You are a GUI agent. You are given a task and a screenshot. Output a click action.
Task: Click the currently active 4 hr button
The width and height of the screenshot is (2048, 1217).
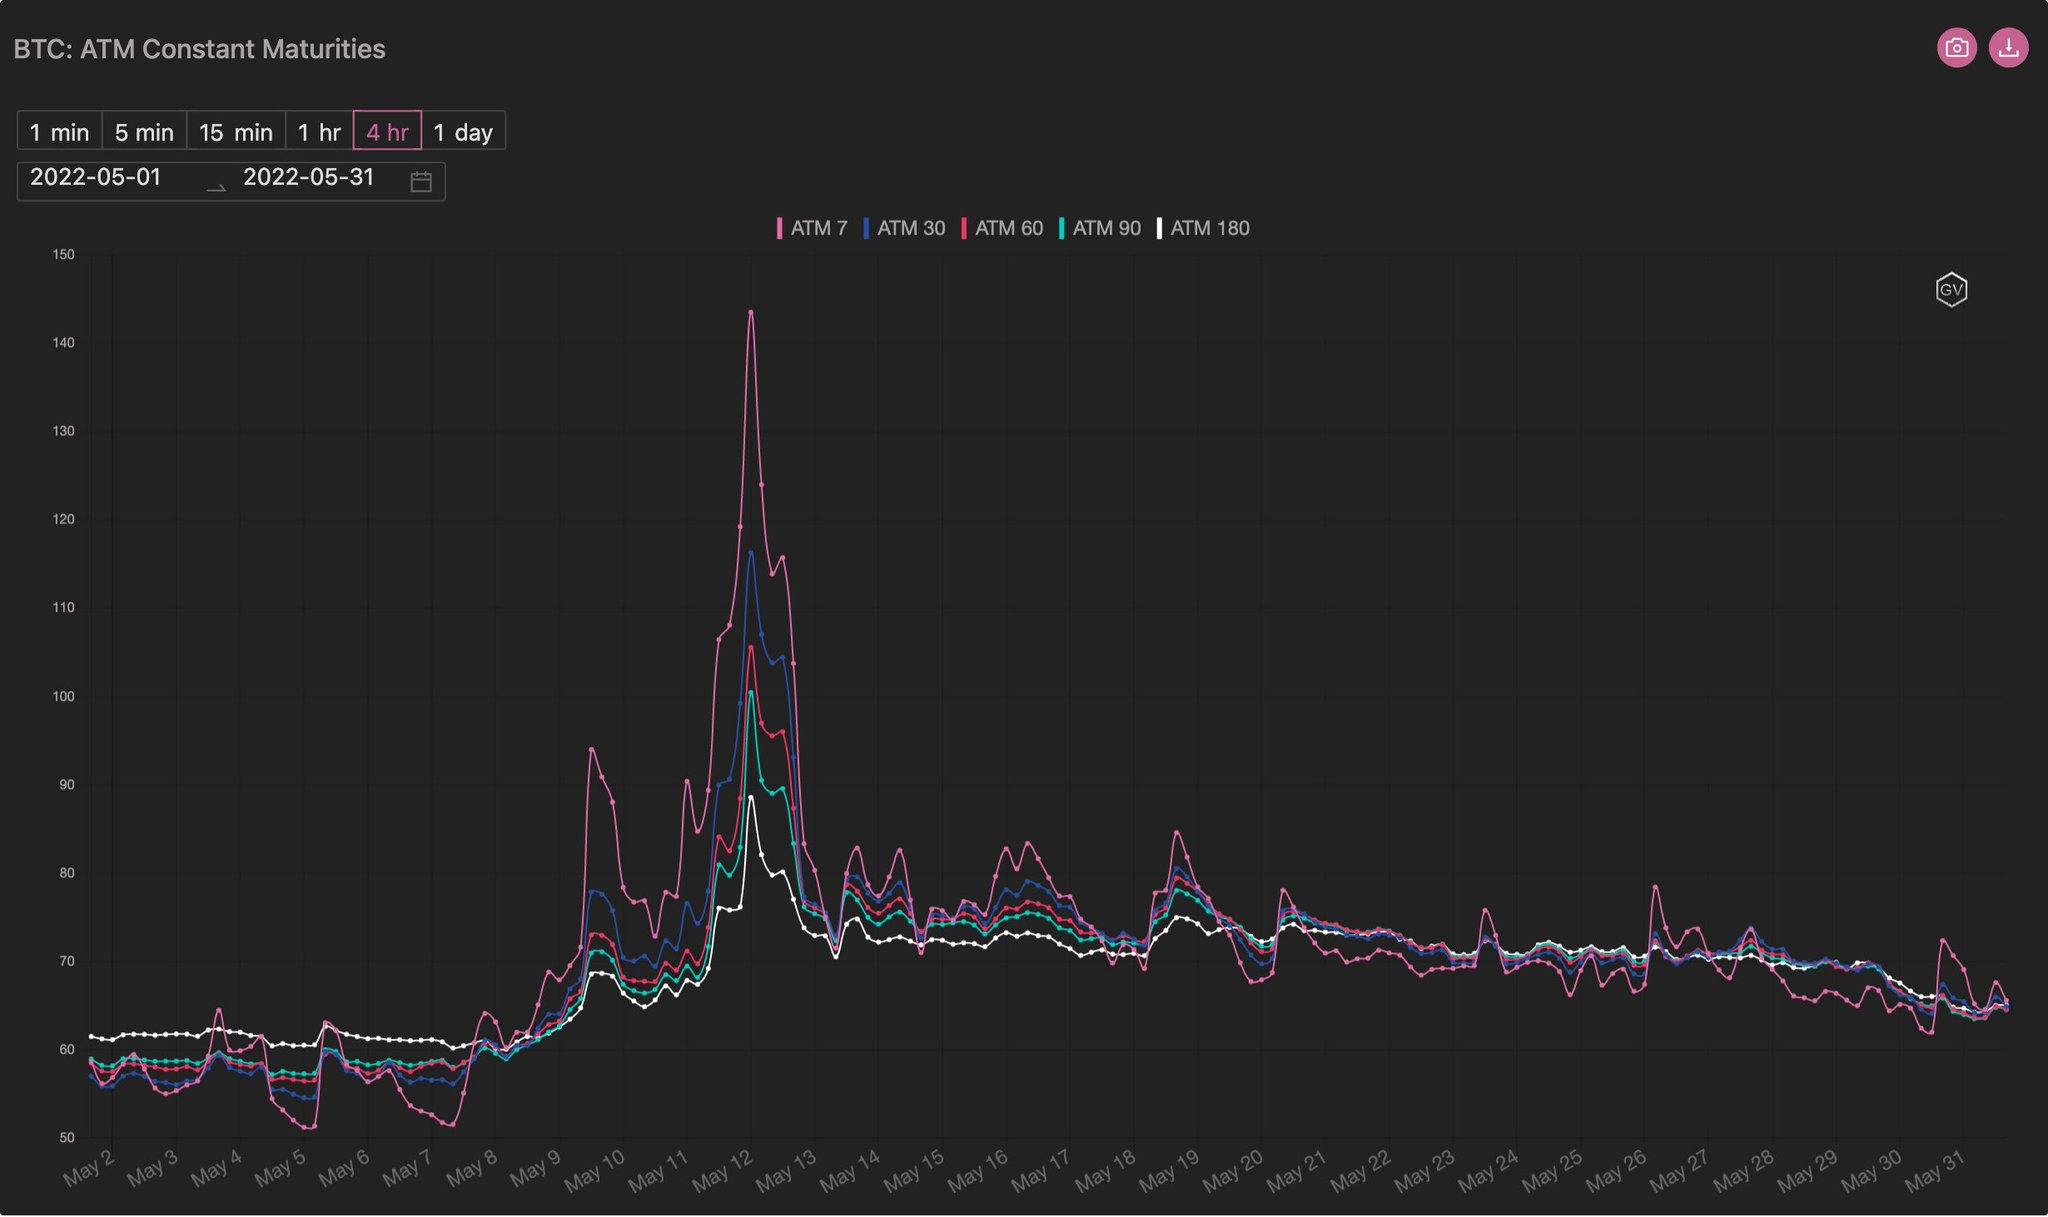(387, 131)
